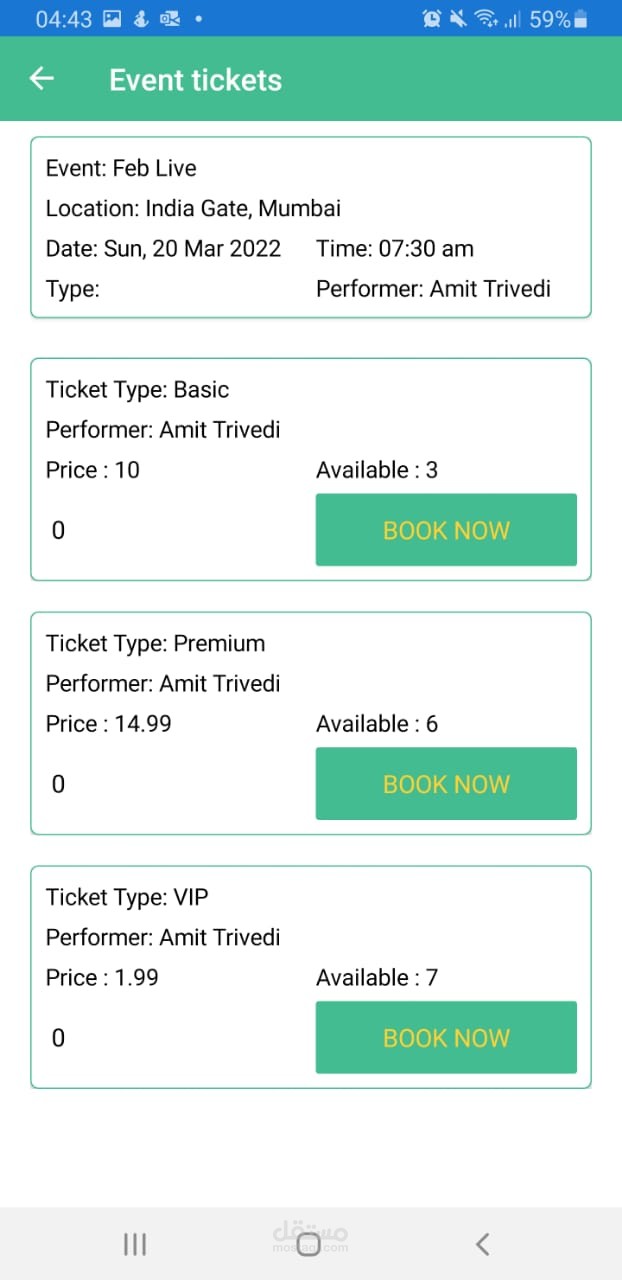Book the Premium ticket now
The image size is (622, 1280).
click(x=446, y=784)
